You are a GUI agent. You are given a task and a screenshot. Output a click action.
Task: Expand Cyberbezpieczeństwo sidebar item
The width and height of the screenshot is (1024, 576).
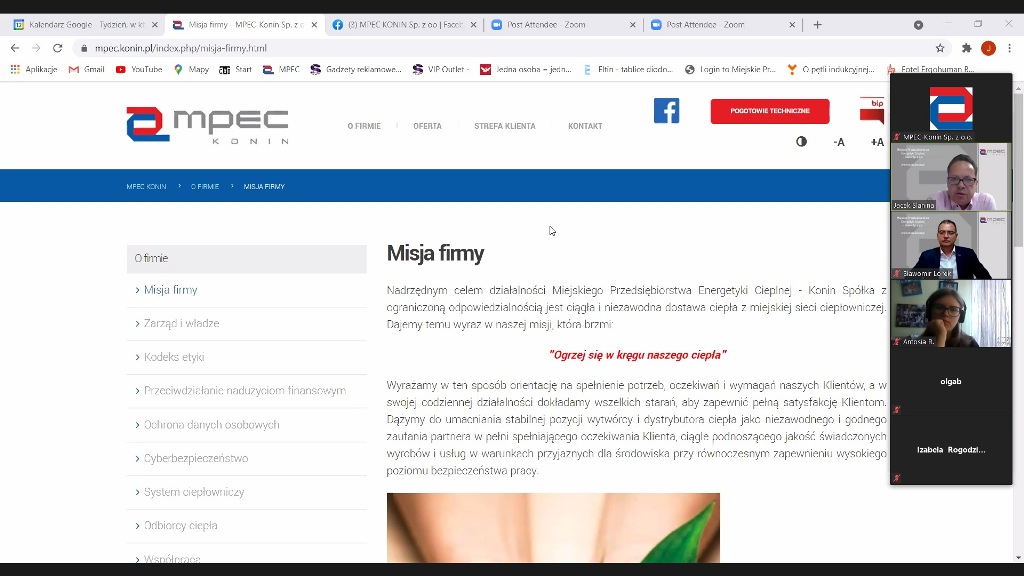[196, 458]
